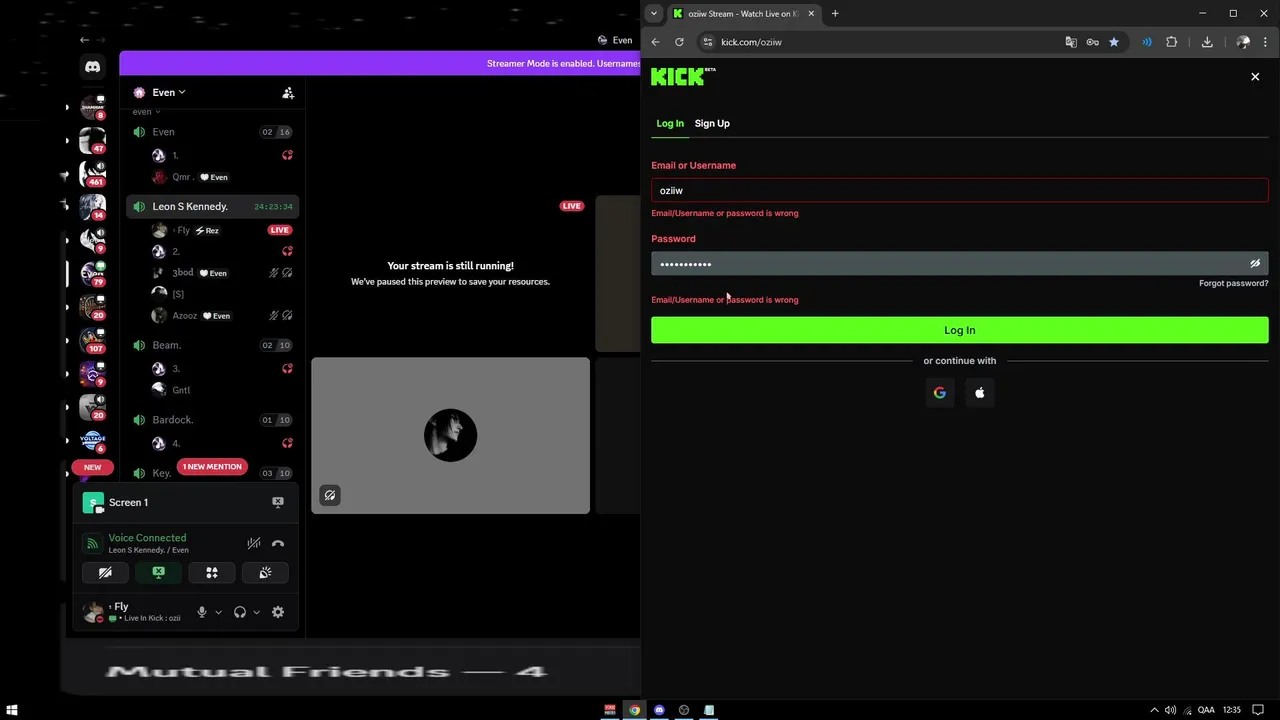Image resolution: width=1280 pixels, height=720 pixels.
Task: Open saved passwords key icon
Action: 1092,42
